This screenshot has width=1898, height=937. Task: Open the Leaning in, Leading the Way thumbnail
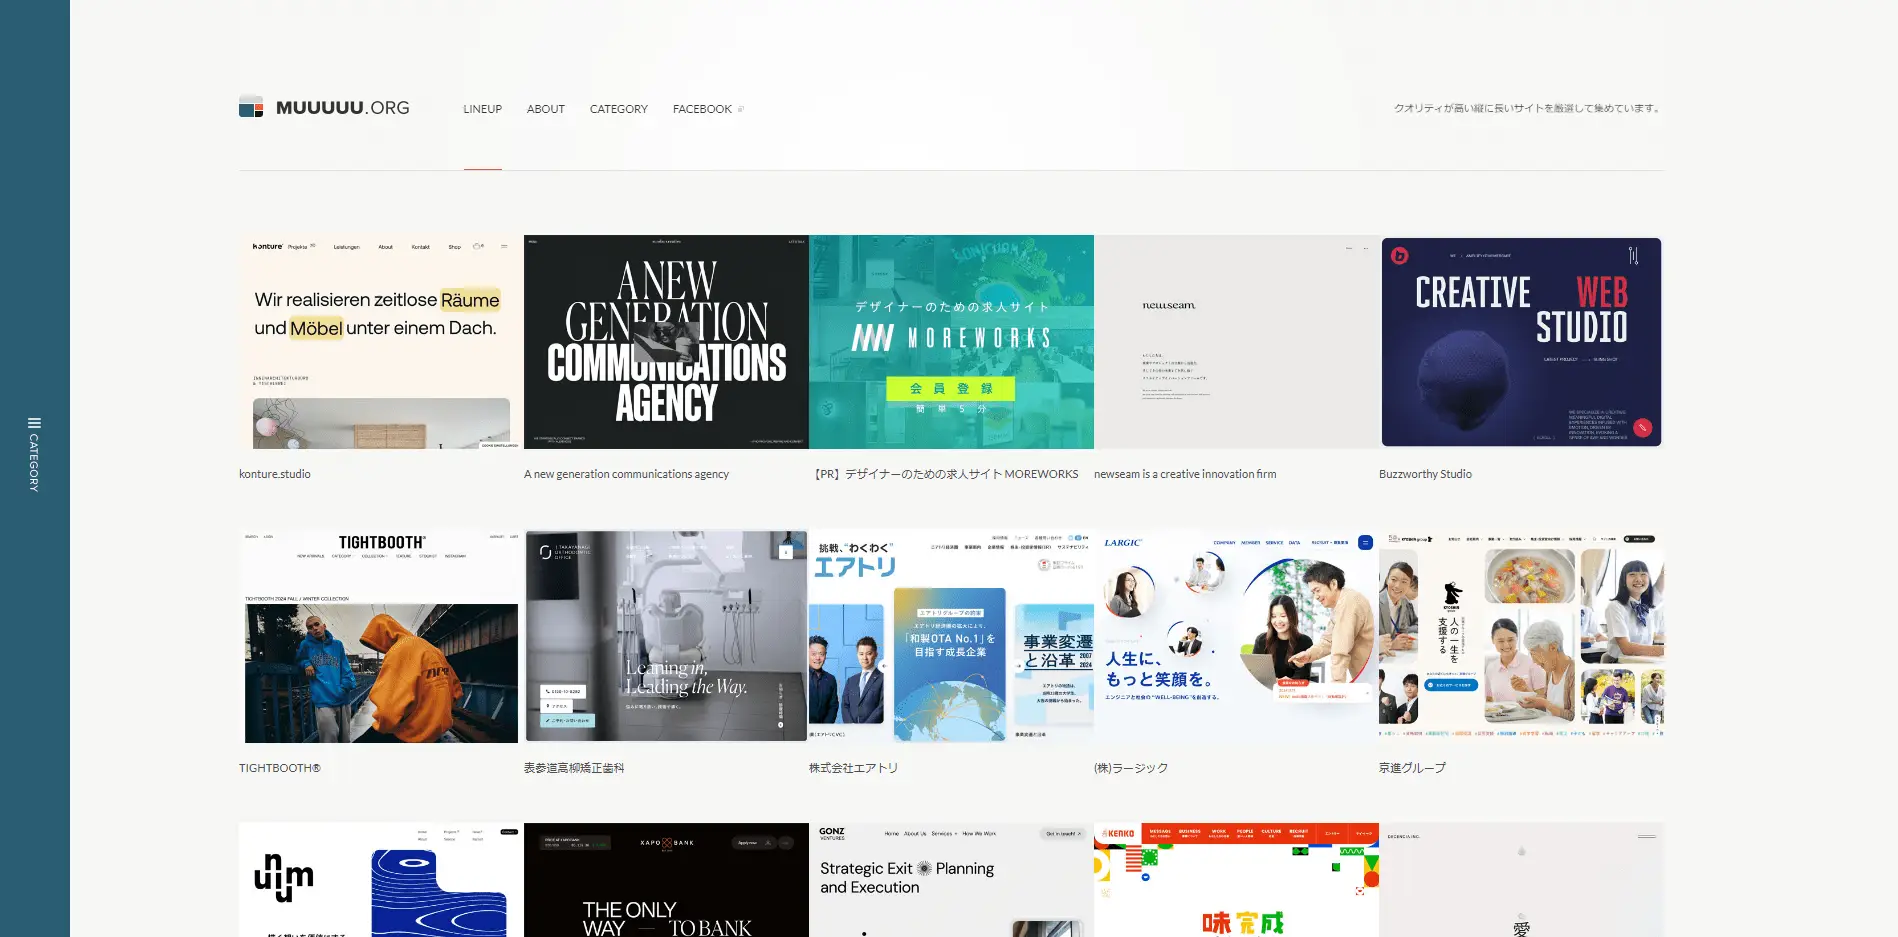tap(666, 636)
